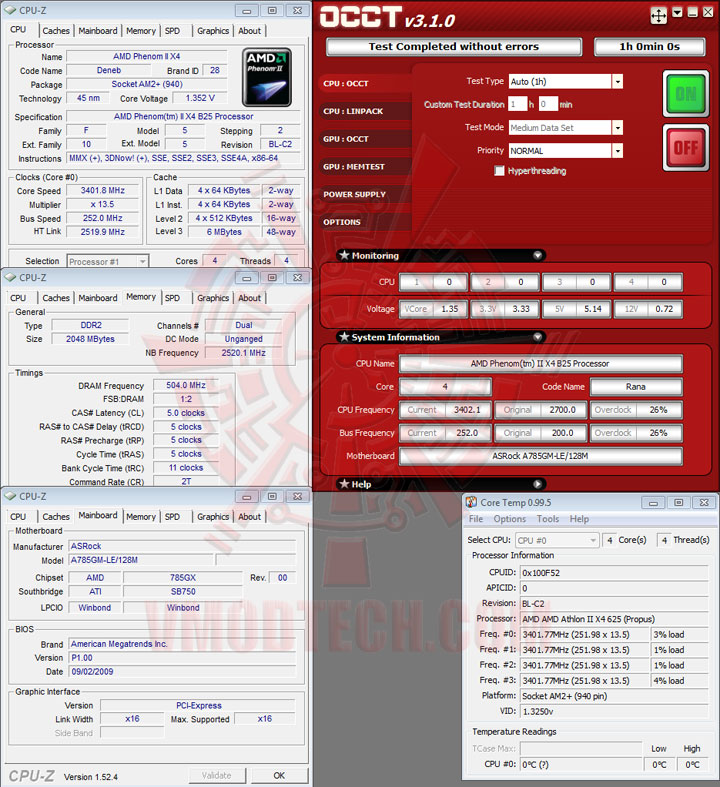
Task: Click the Mainboard CPU-Z window title icon
Action: (11, 496)
